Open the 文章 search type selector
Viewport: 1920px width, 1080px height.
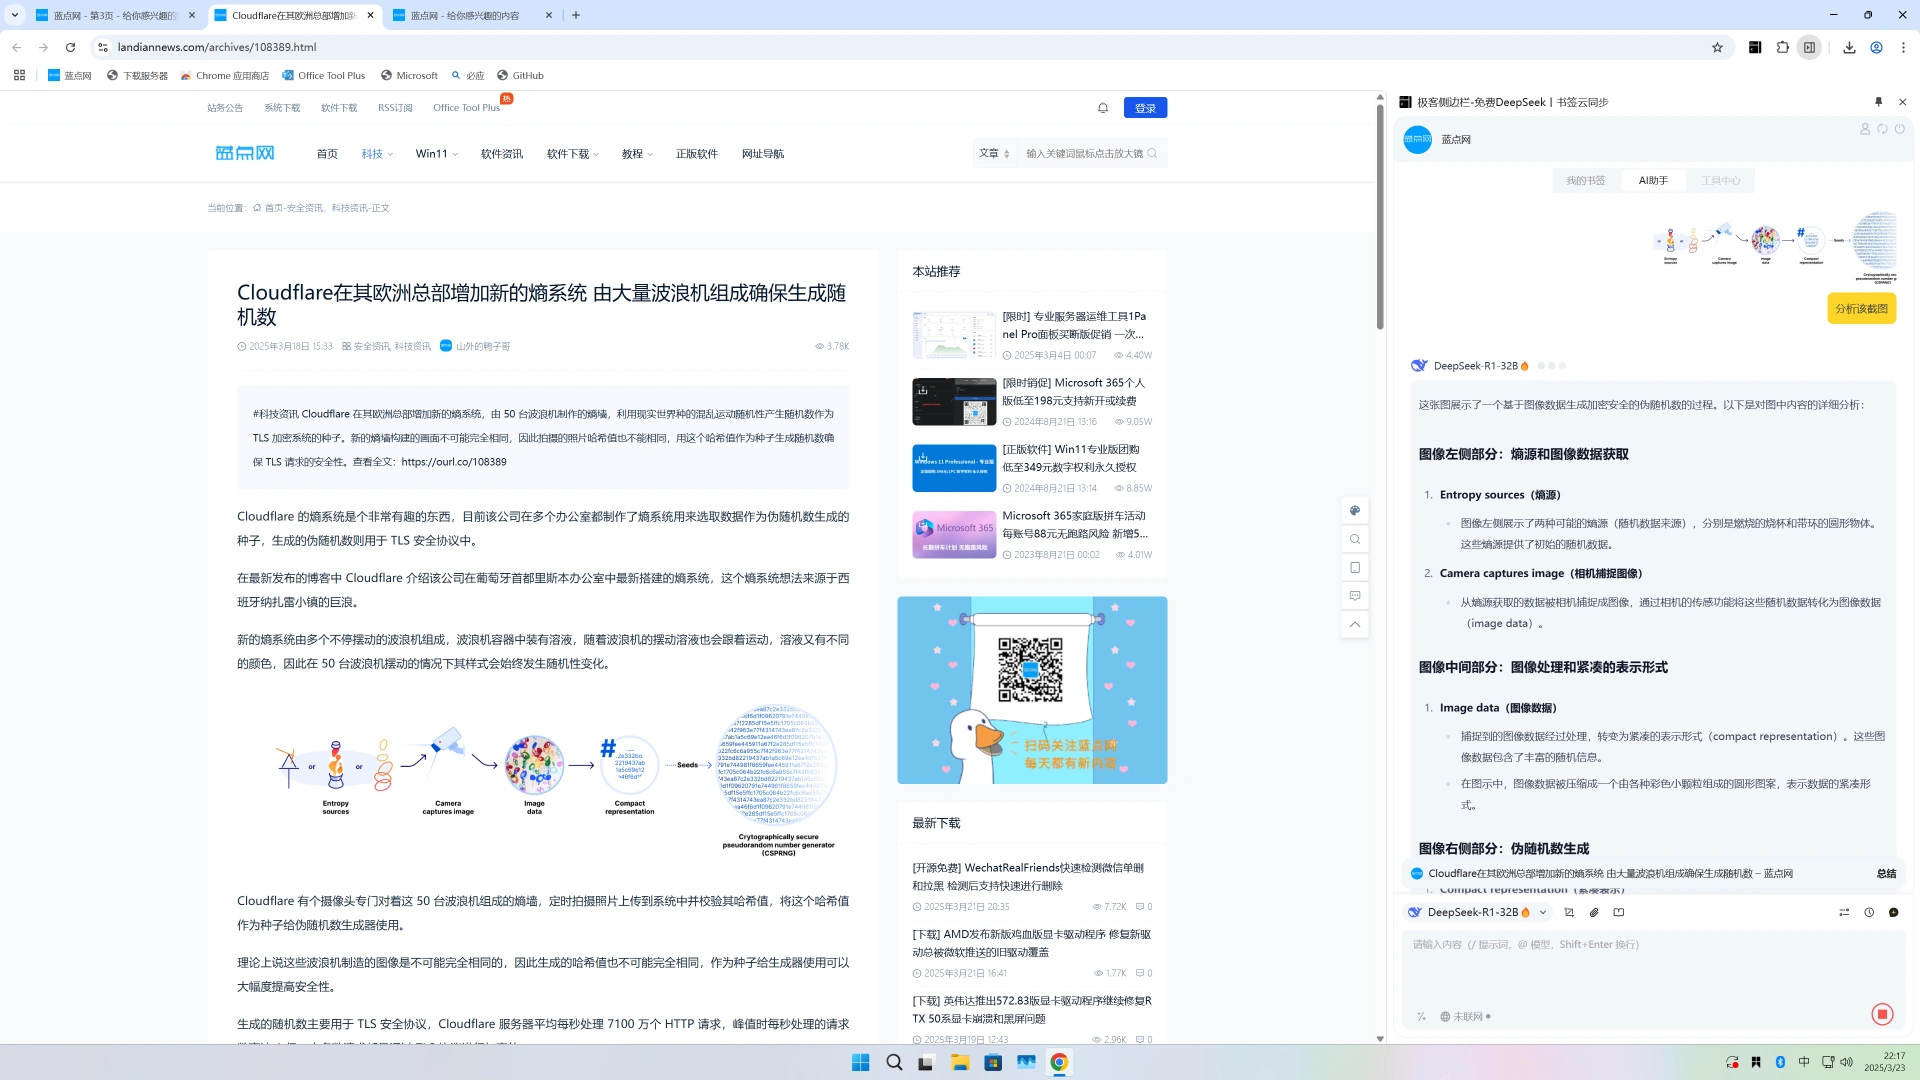[x=994, y=154]
